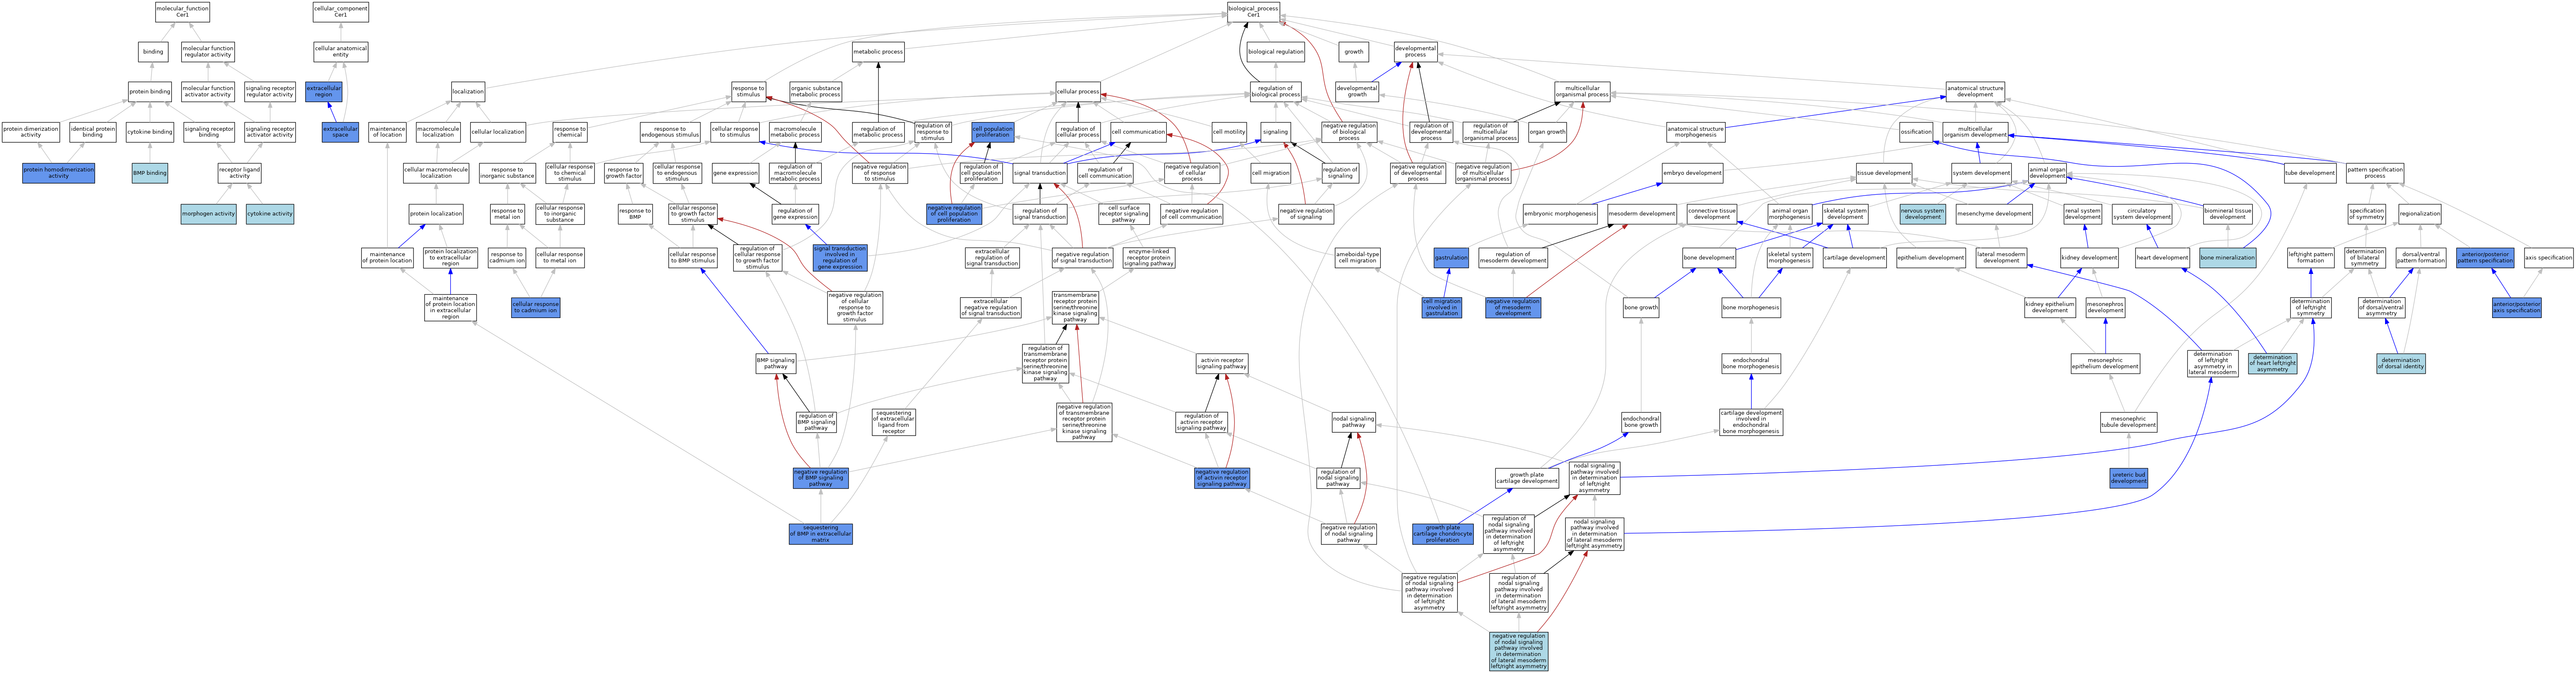Click the 'cell motility' node
The height and width of the screenshot is (673, 2576).
[x=1229, y=132]
